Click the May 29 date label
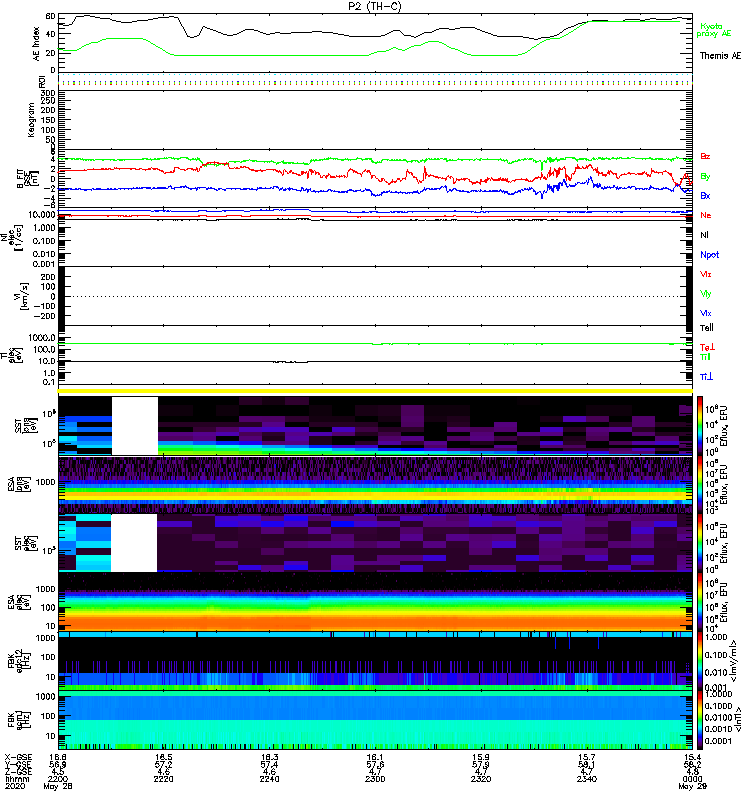750x800 pixels. tap(692, 786)
